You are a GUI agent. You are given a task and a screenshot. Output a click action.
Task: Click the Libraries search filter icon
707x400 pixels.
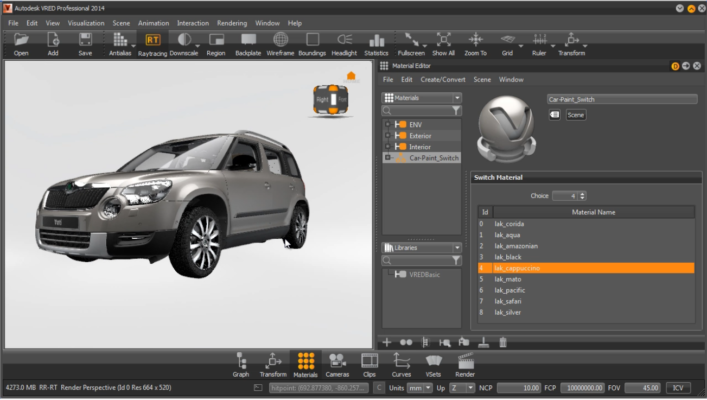click(456, 260)
